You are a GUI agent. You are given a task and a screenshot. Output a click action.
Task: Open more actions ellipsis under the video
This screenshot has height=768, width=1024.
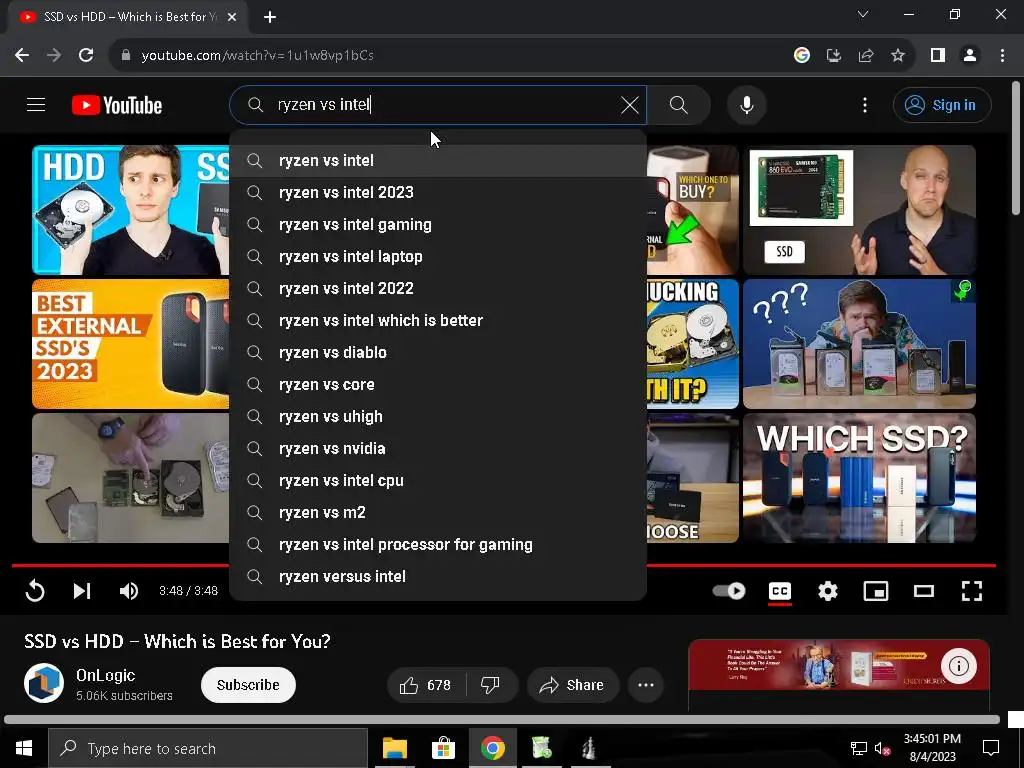tap(646, 685)
